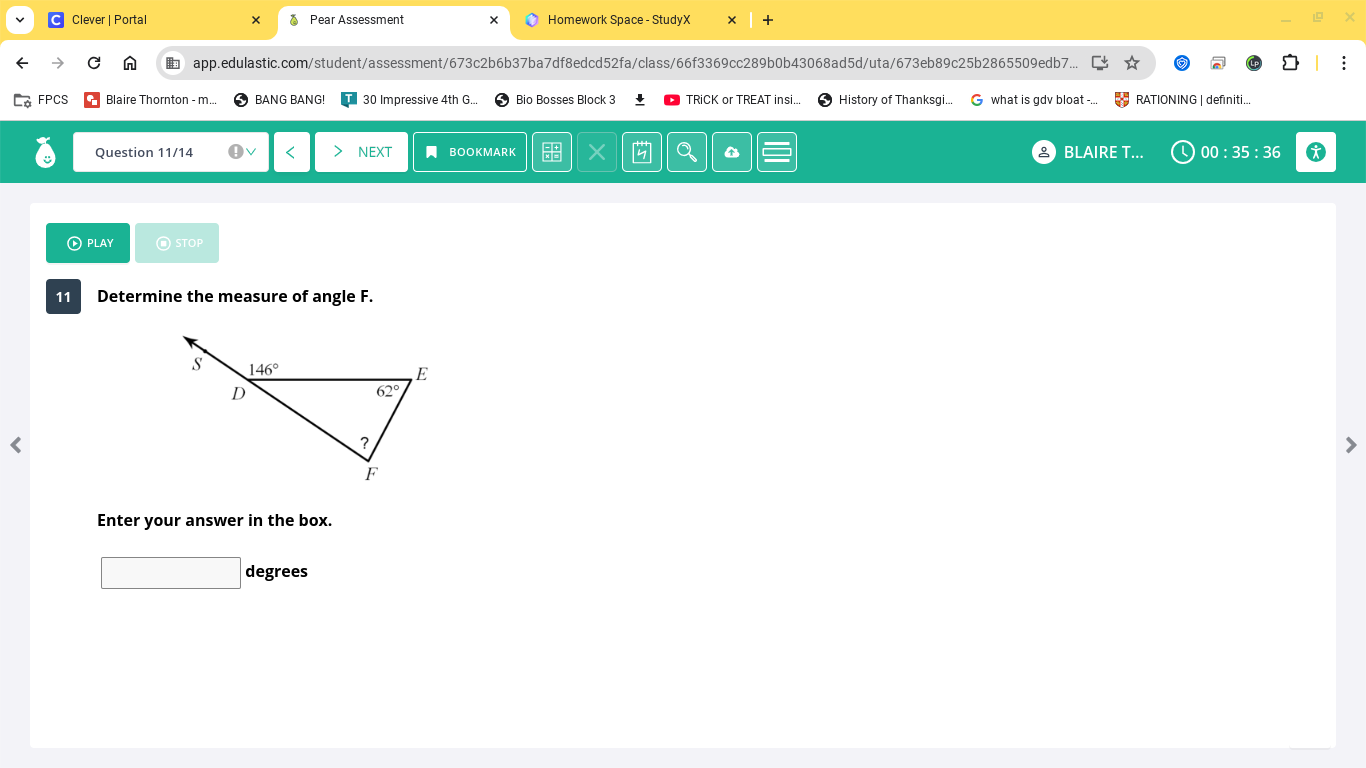Click the 00 : 35 : 36 timer

[1241, 152]
